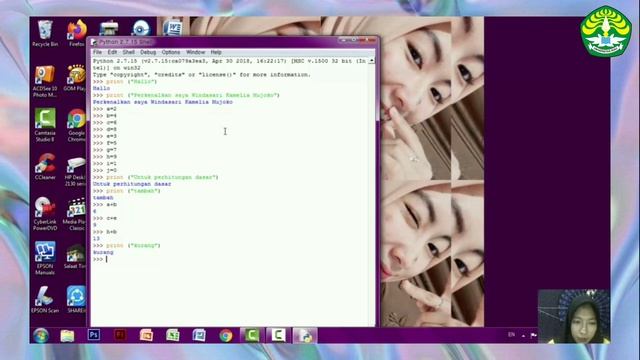Open the Options menu
The image size is (640, 360).
[171, 52]
